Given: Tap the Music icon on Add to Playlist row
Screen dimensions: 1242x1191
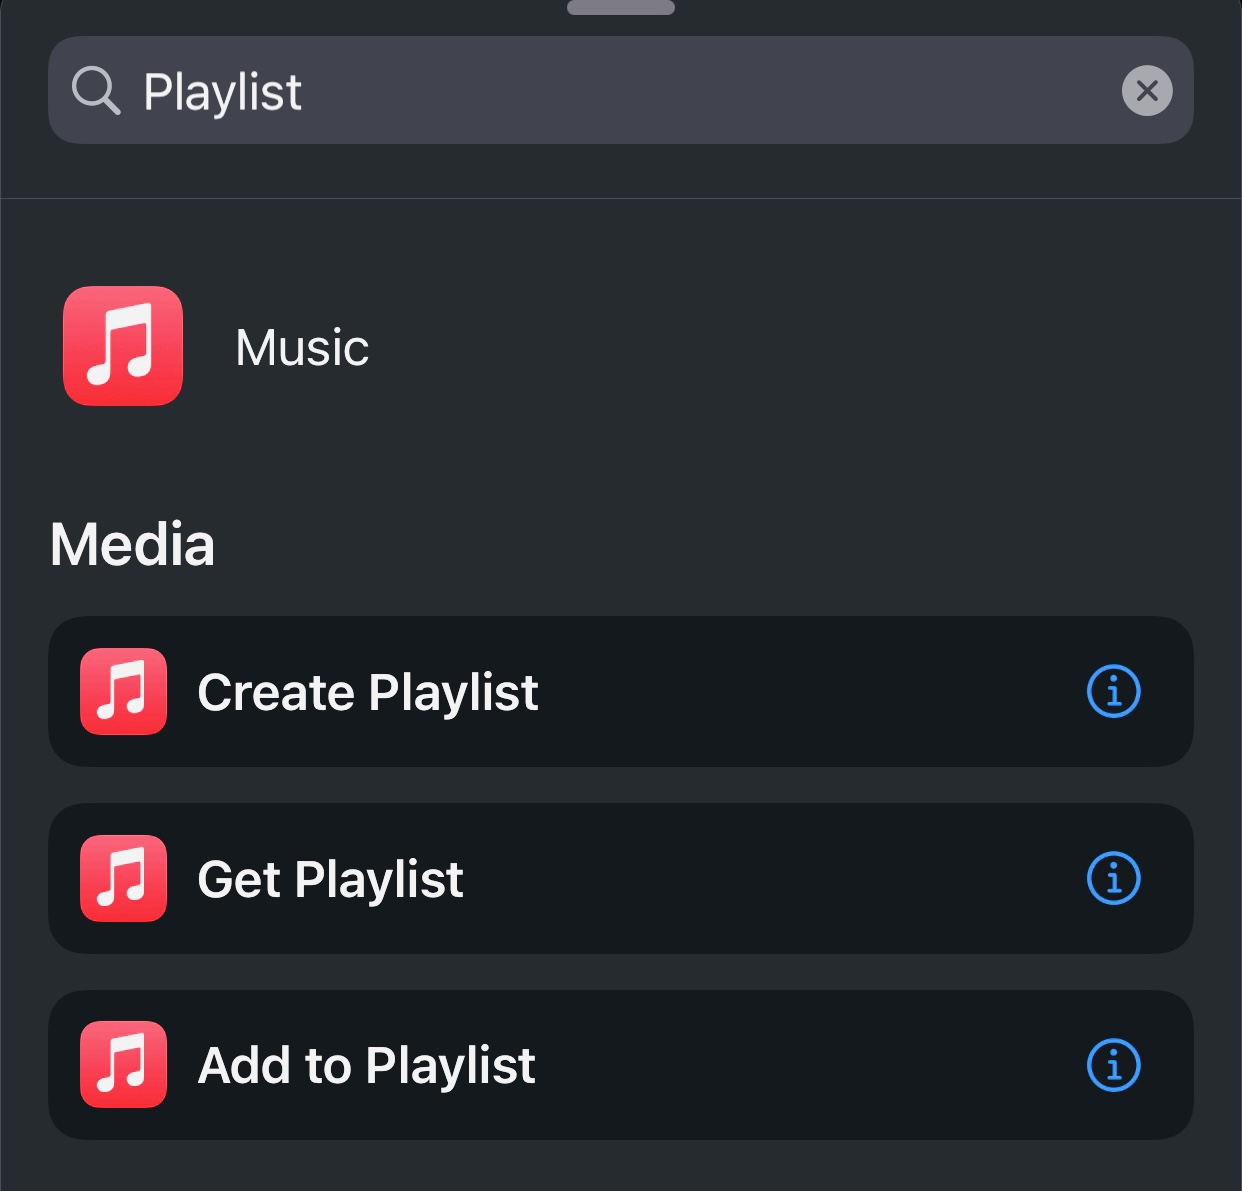Looking at the screenshot, I should [x=123, y=1065].
